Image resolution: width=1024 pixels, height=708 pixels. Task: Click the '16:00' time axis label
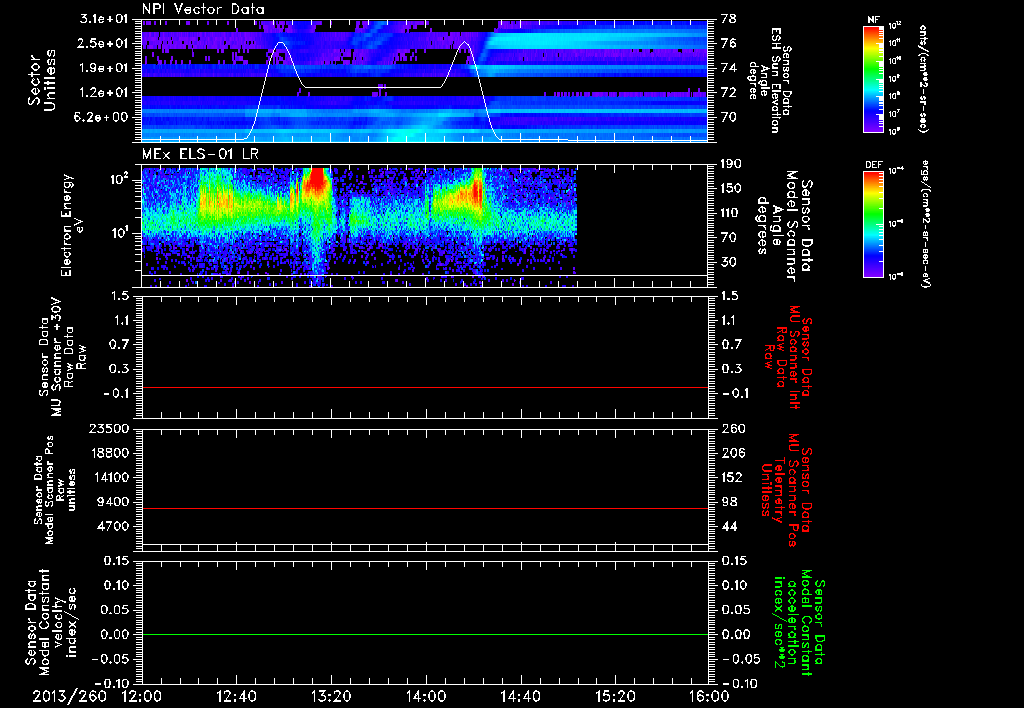point(709,696)
